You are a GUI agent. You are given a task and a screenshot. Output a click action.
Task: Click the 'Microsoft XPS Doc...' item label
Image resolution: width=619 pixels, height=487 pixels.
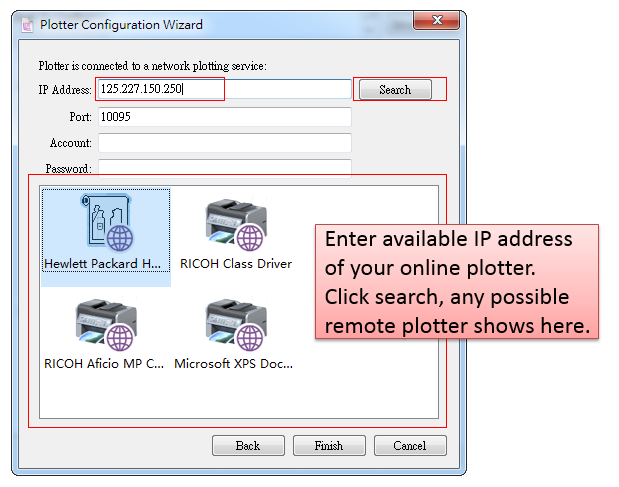pyautogui.click(x=234, y=364)
